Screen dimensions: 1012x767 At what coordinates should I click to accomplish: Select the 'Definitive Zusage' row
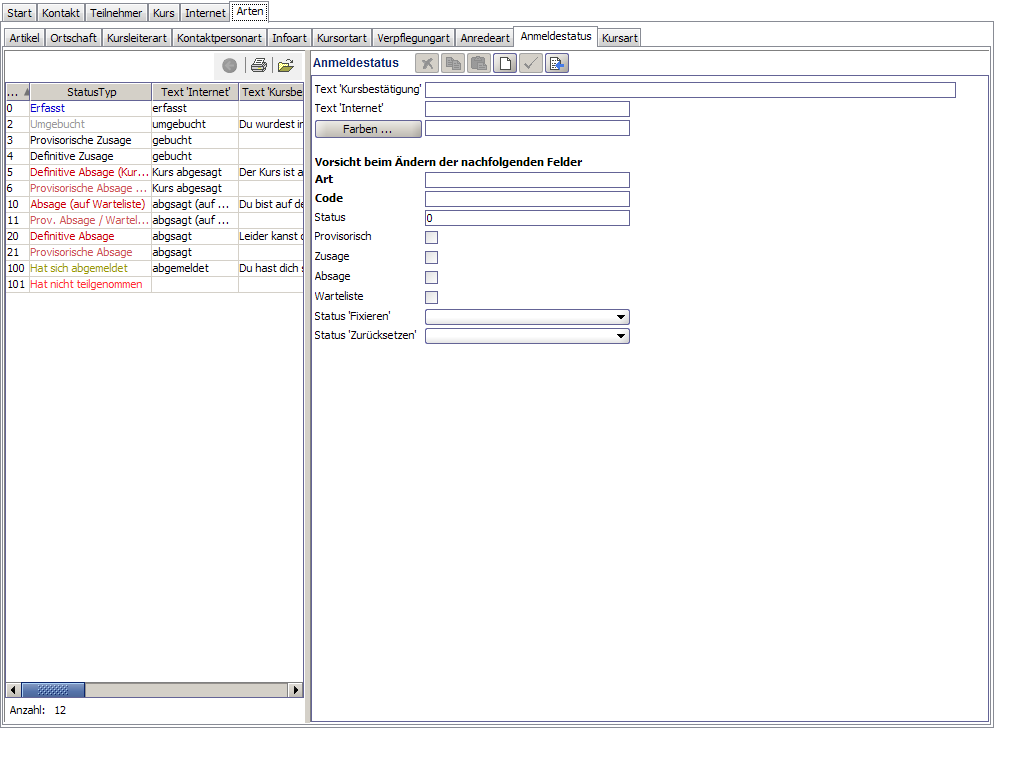point(154,156)
